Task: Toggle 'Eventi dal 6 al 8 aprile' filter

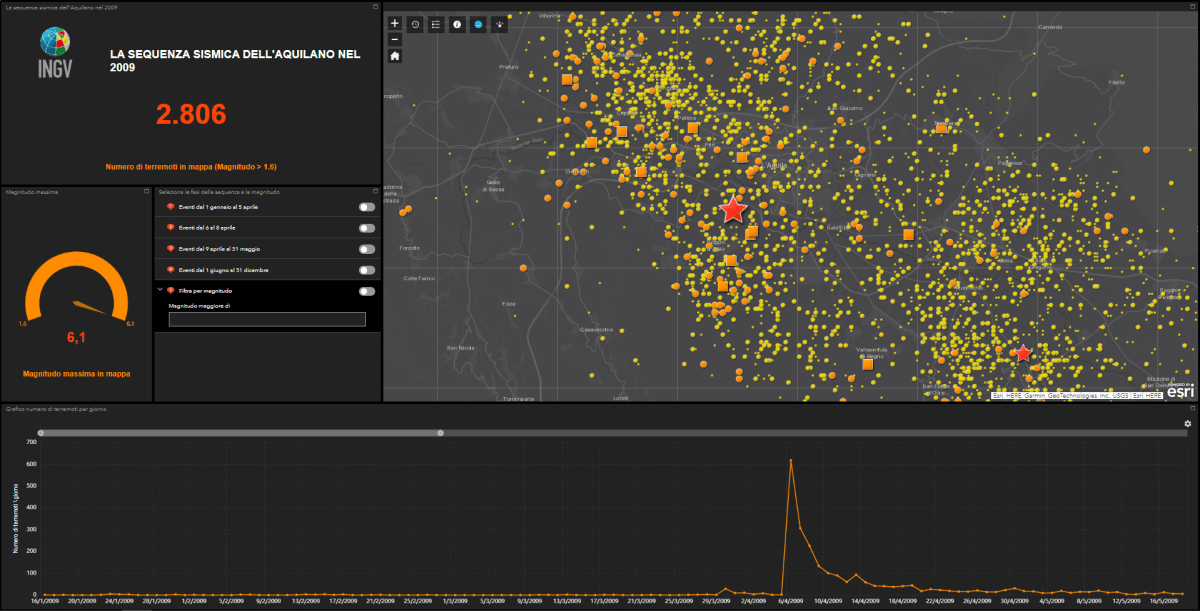Action: (x=367, y=228)
